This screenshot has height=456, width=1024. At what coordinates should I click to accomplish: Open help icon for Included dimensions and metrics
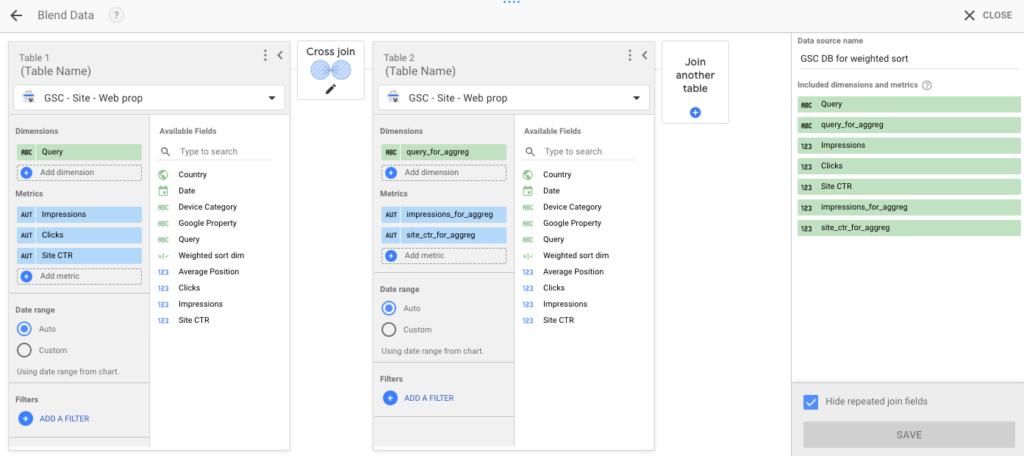coord(926,85)
